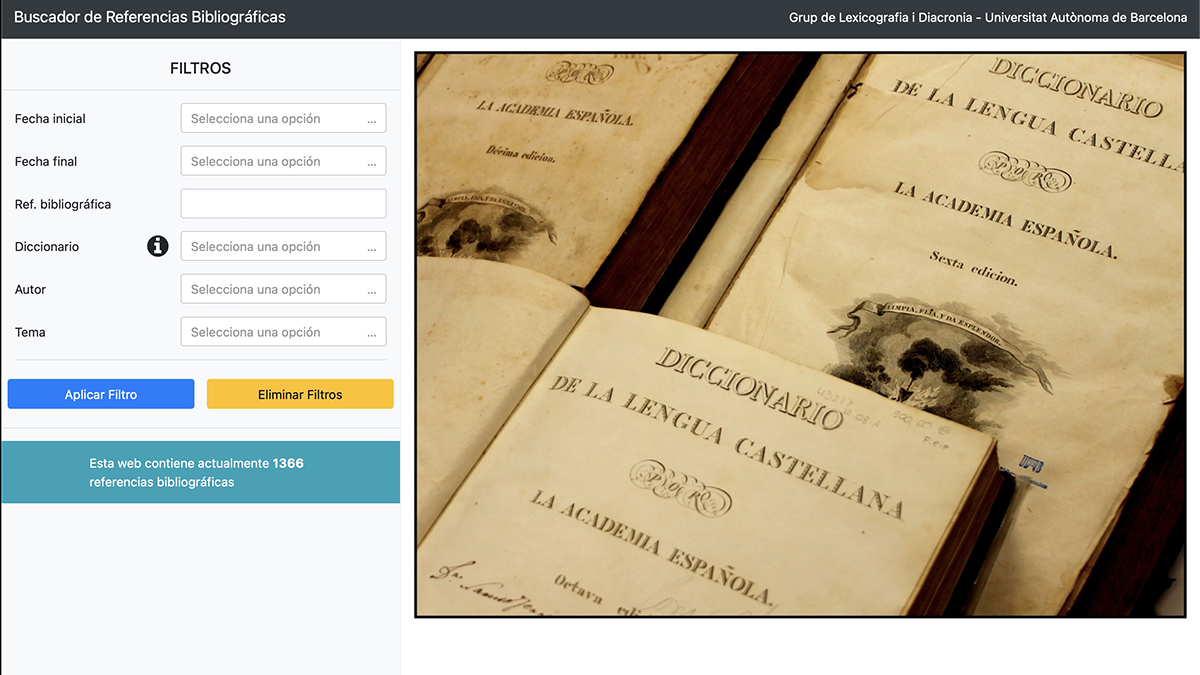Image resolution: width=1200 pixels, height=675 pixels.
Task: Click the old dictionaries photograph
Action: click(800, 335)
